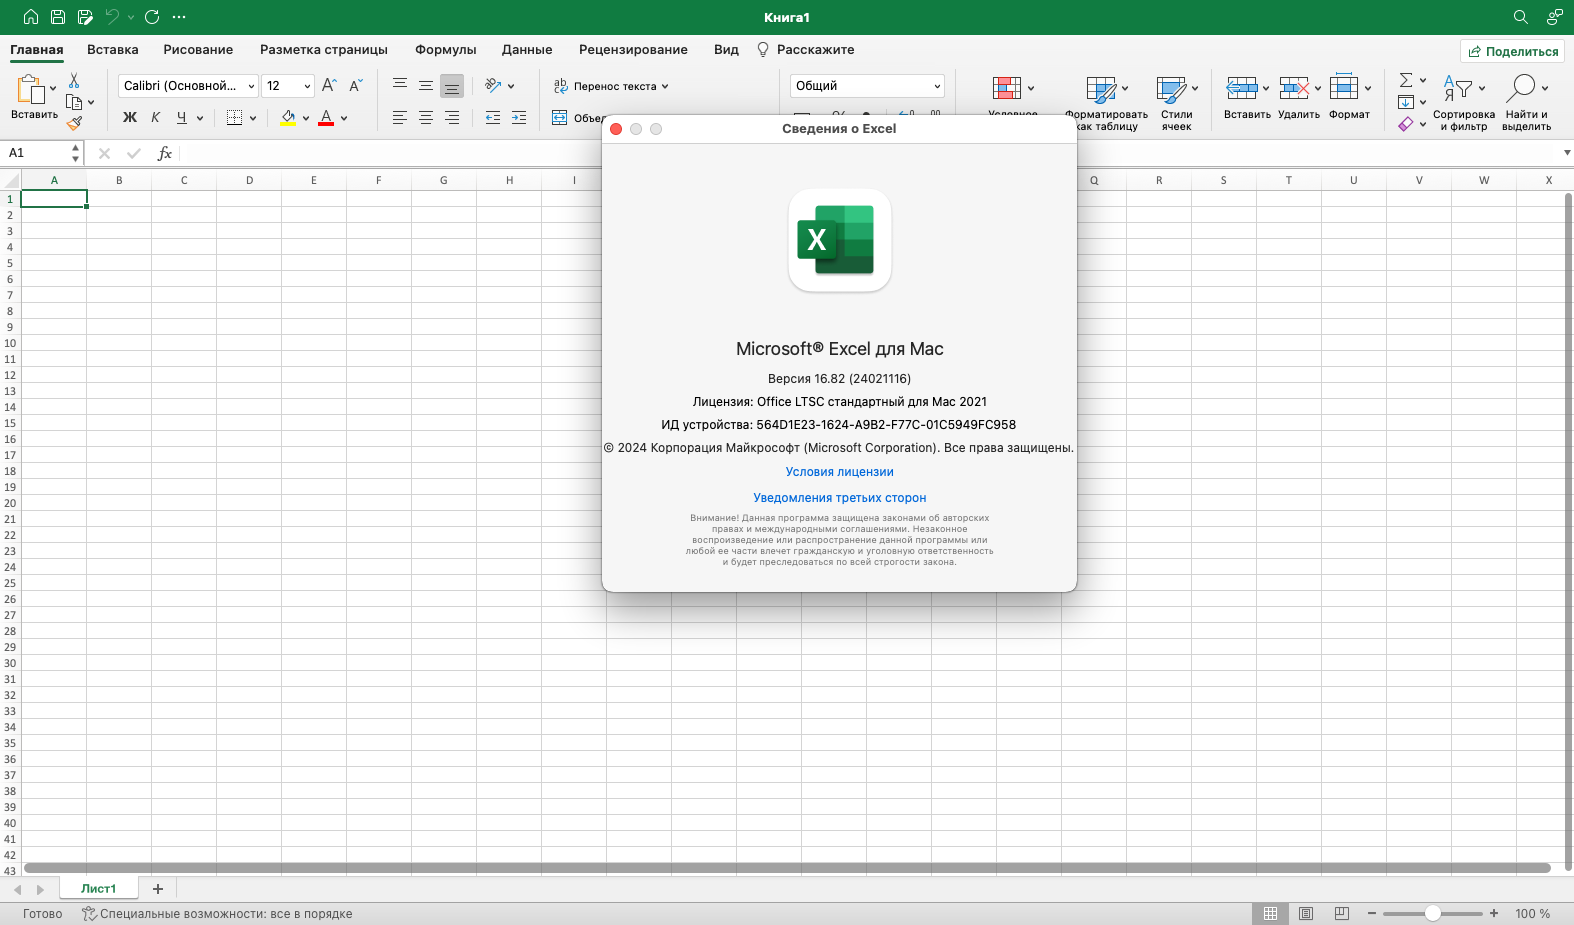Expand the font size 12 dropdown

(x=307, y=86)
